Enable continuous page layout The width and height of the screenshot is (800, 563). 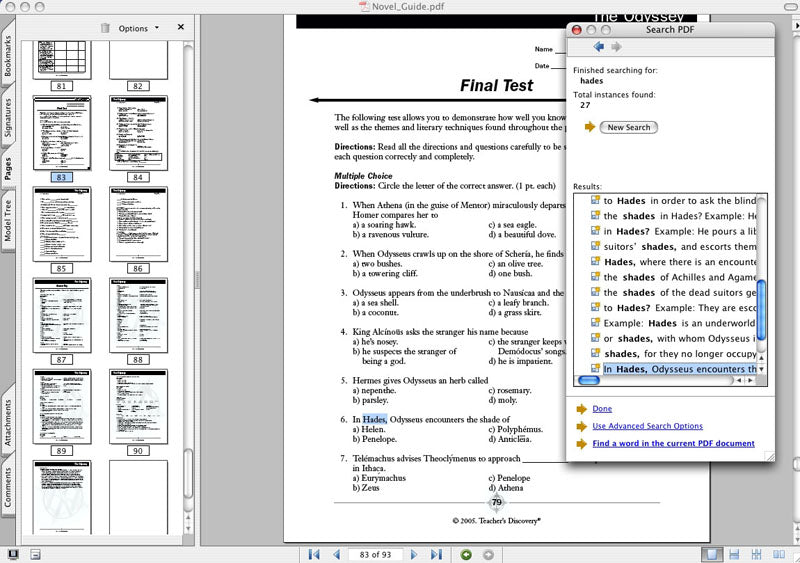[x=735, y=554]
